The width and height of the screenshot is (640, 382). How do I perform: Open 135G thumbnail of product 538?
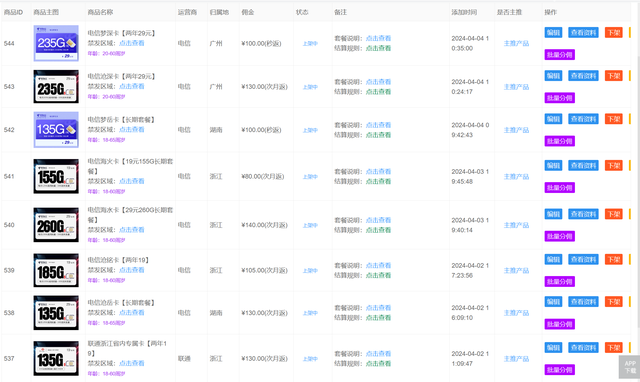pyautogui.click(x=56, y=313)
